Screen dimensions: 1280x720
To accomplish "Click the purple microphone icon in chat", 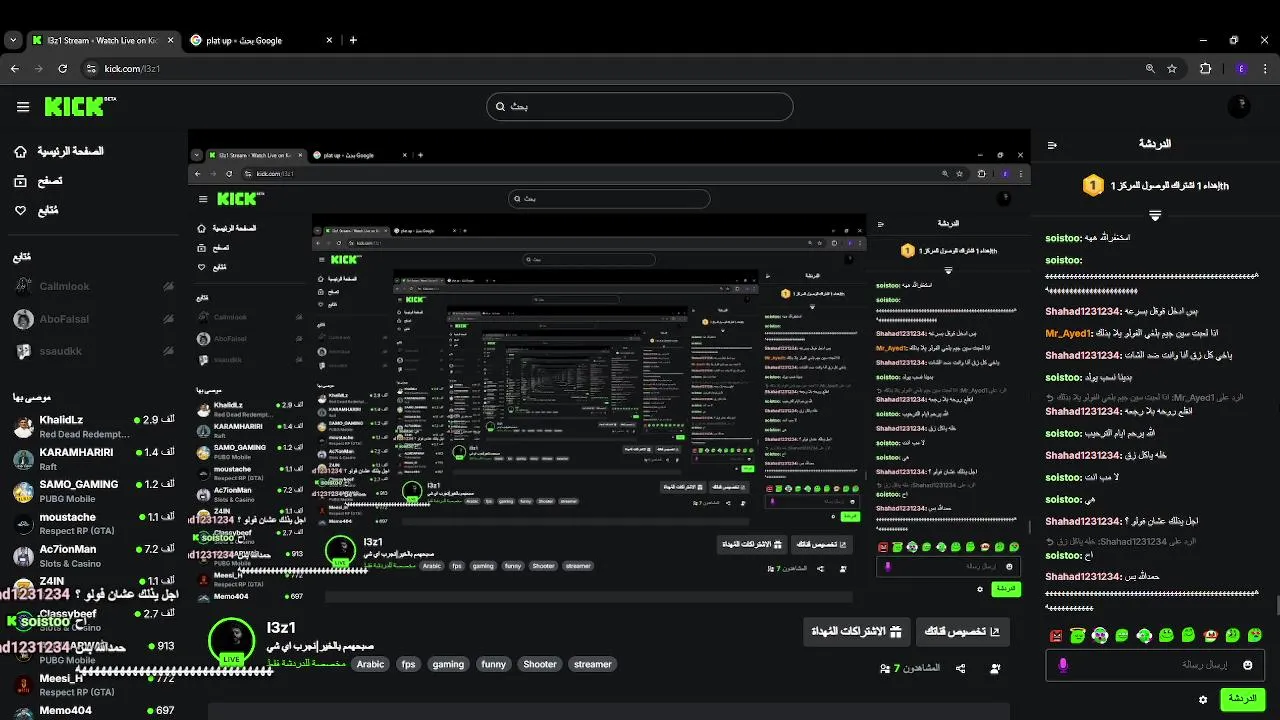I will pos(1063,665).
